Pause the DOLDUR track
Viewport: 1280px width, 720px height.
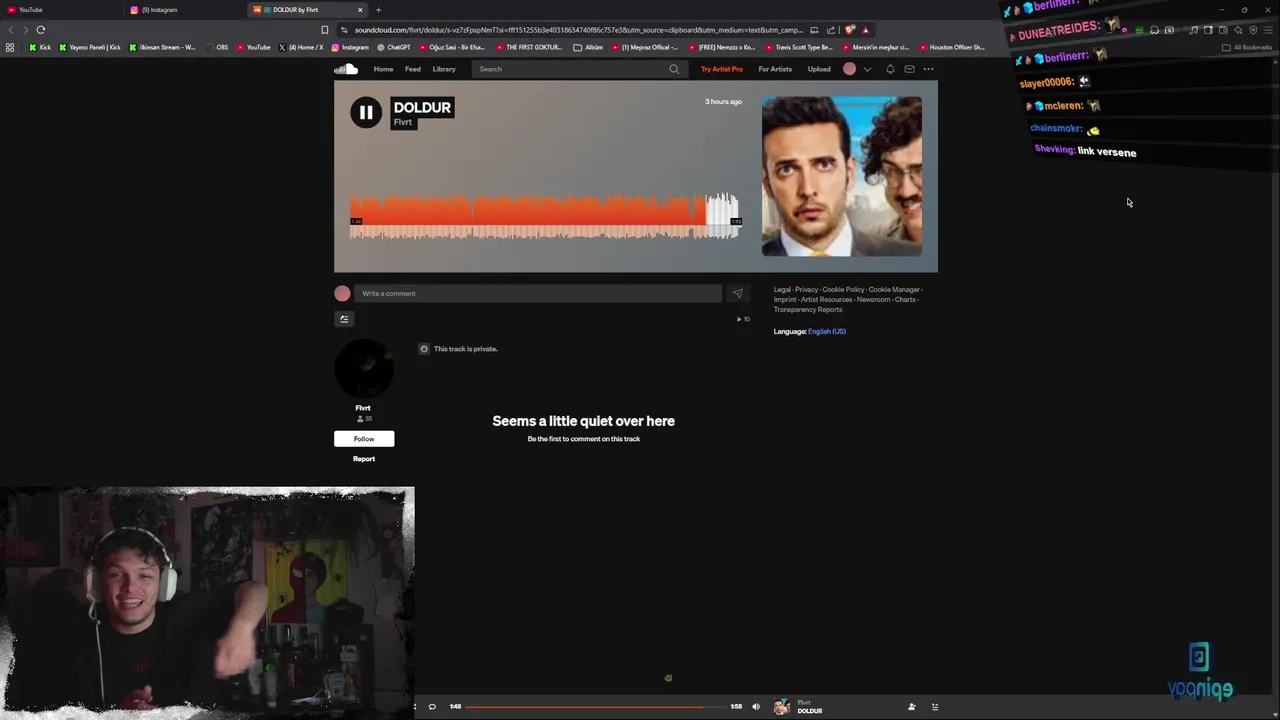(x=366, y=112)
